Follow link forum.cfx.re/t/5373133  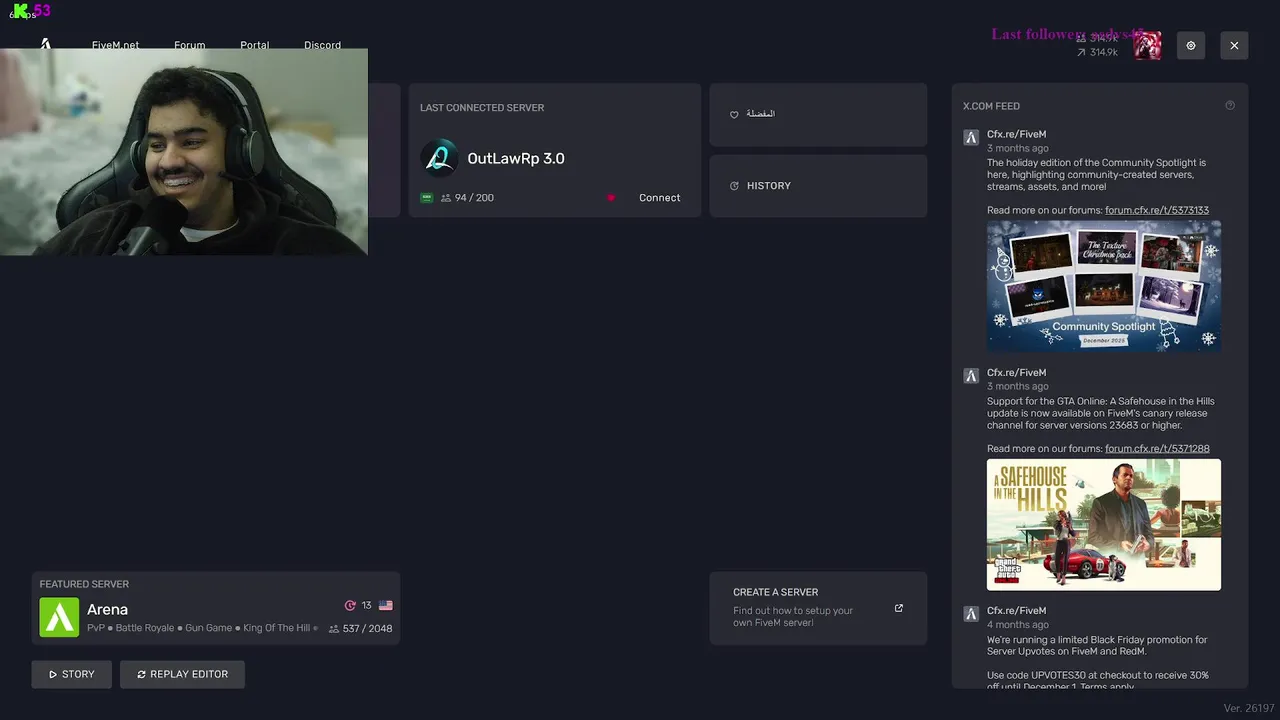[x=1157, y=210]
